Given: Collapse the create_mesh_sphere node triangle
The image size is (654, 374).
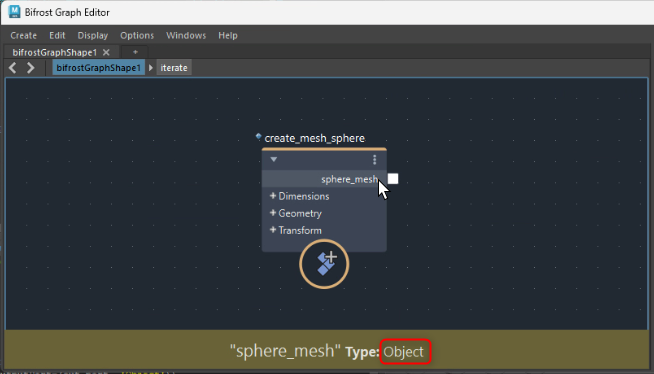Looking at the screenshot, I should [274, 159].
